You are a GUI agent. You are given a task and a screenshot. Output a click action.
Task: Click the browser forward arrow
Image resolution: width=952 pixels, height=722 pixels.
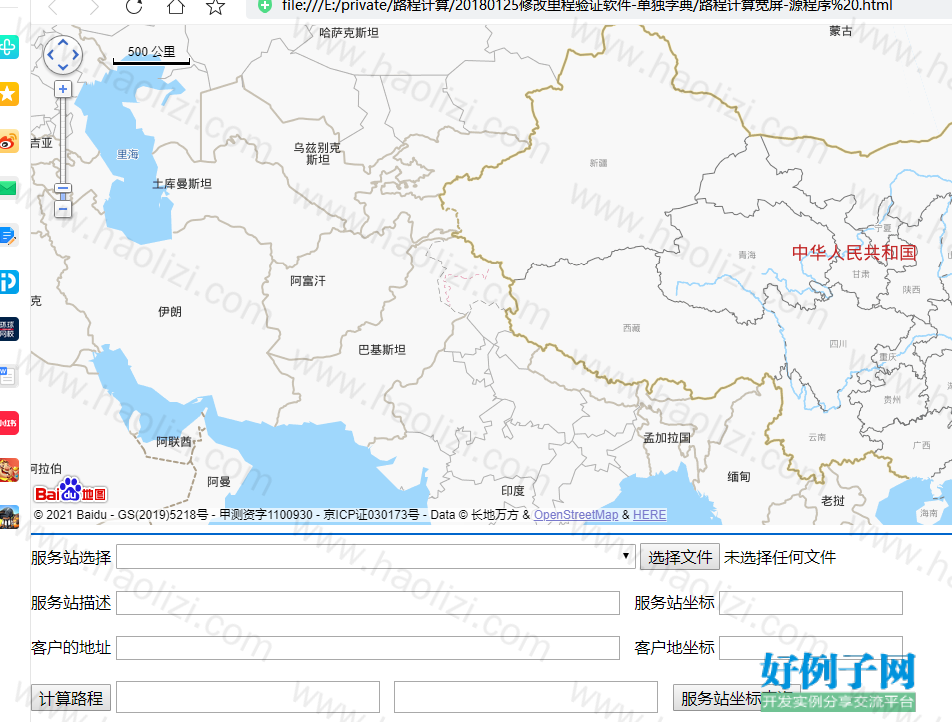[93, 6]
